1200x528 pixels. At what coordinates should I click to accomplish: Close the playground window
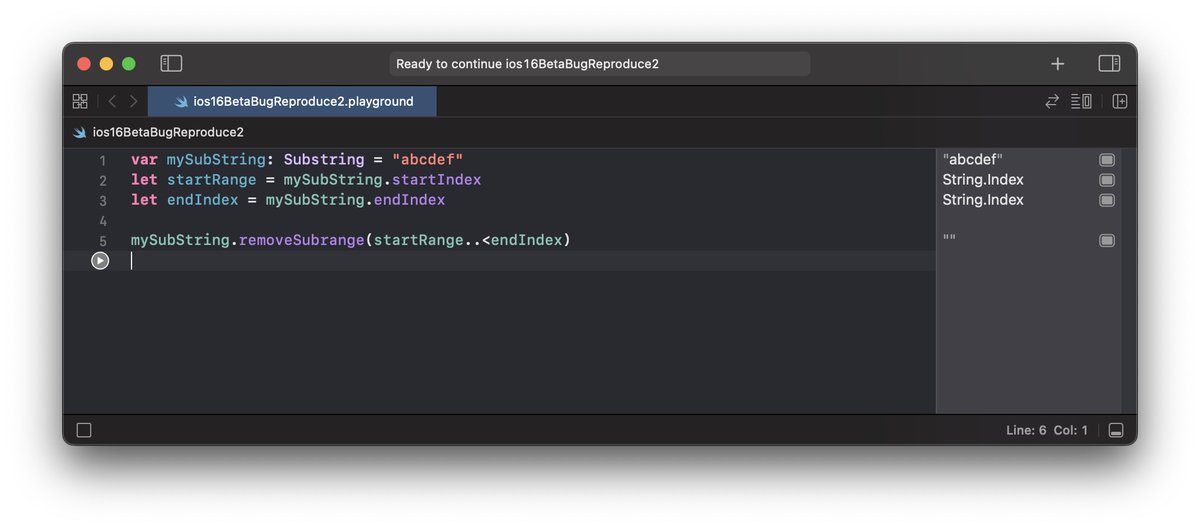tap(84, 64)
